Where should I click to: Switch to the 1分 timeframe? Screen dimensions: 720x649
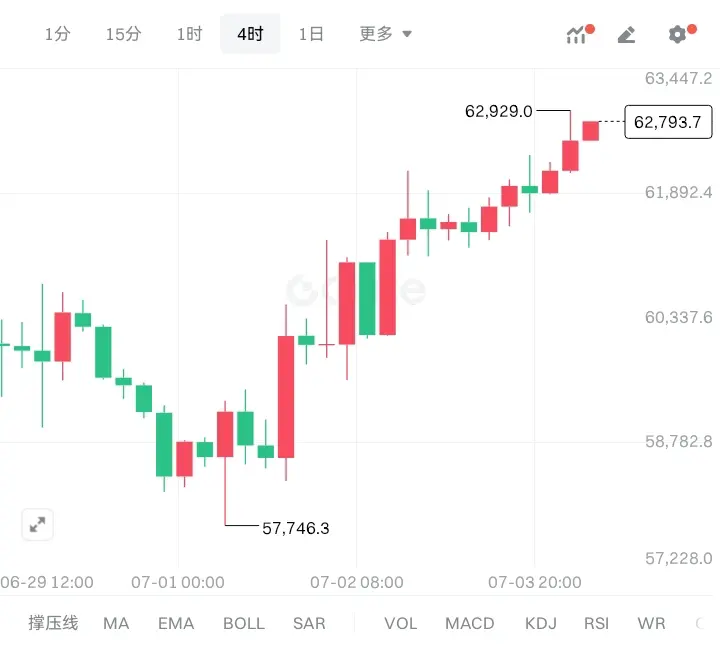click(x=57, y=34)
